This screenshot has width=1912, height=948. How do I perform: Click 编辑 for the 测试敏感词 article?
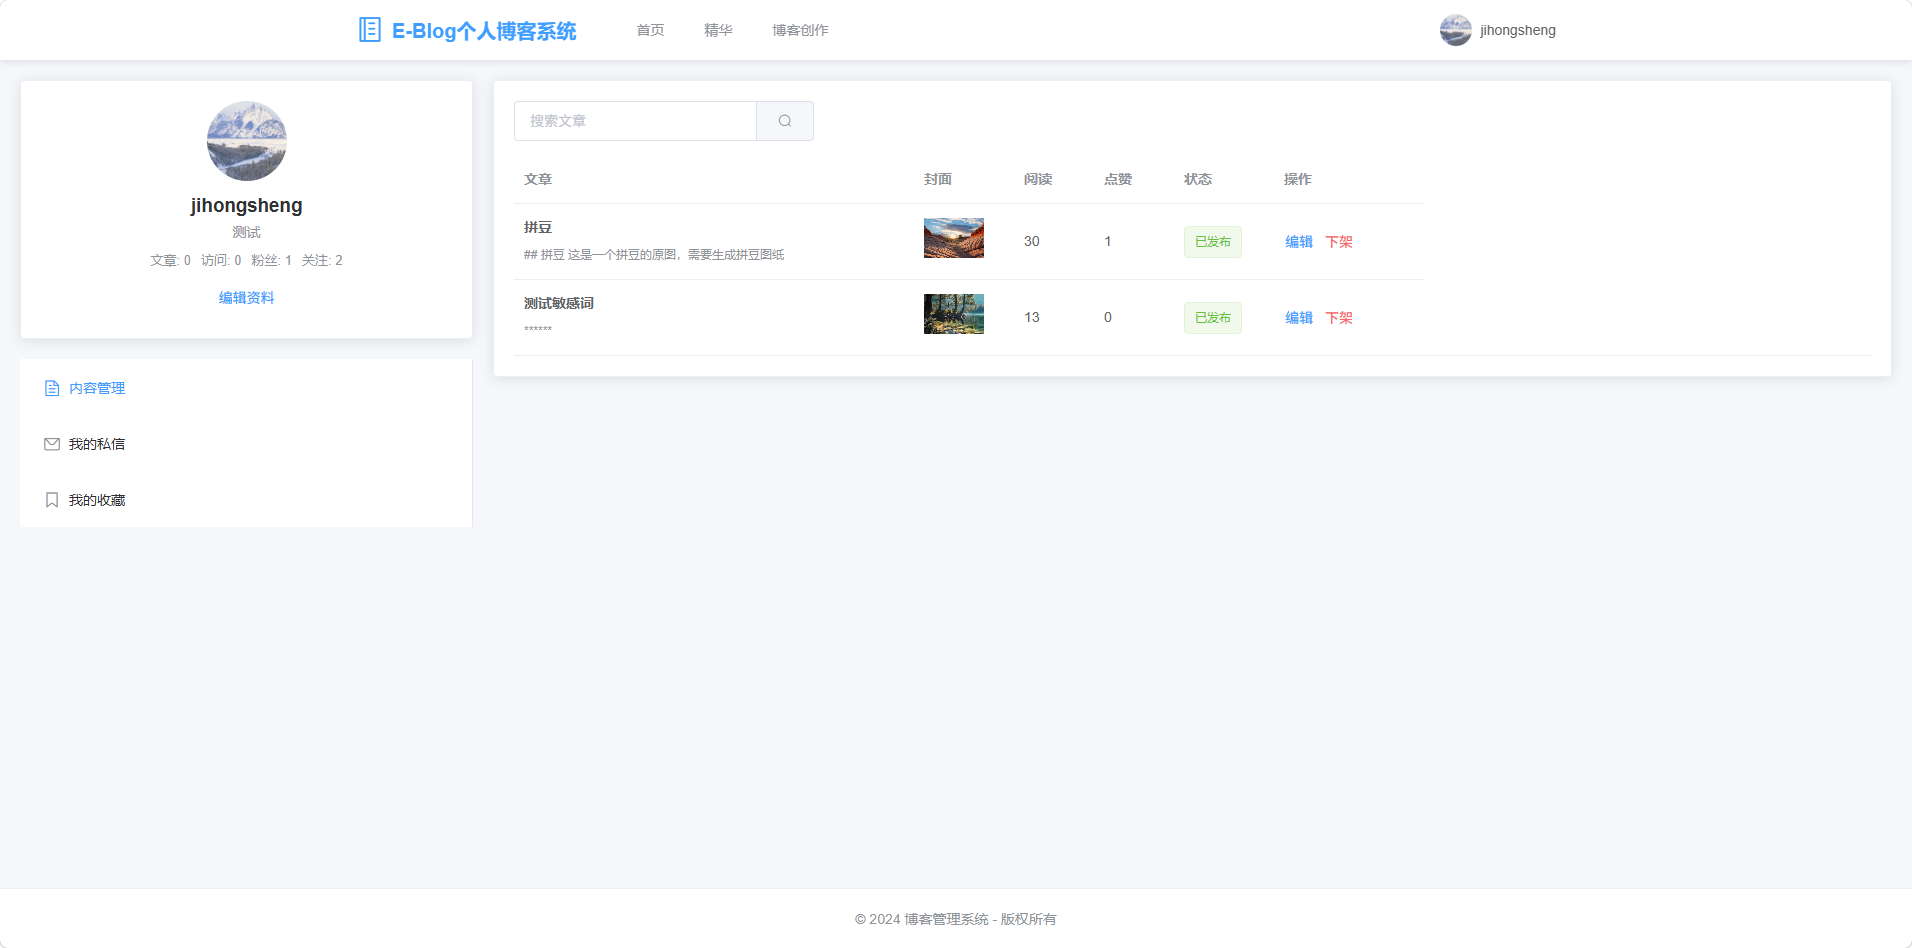coord(1298,318)
